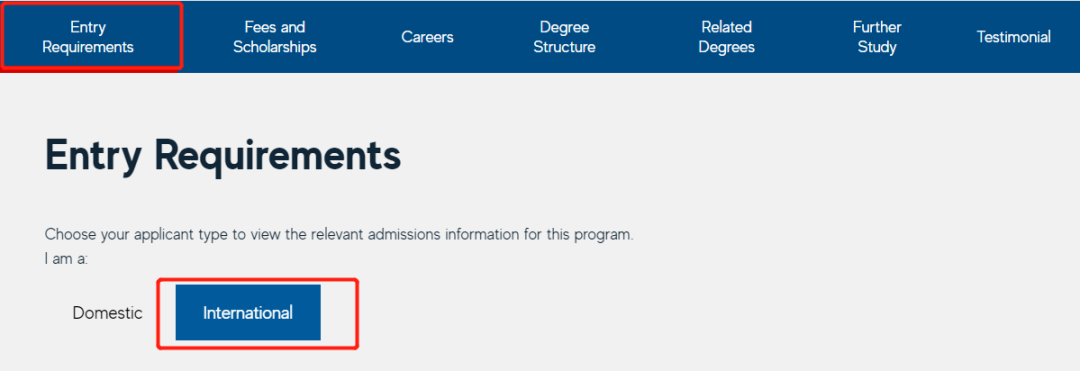
Task: Click the 'I am a:' label
Action: 66,259
